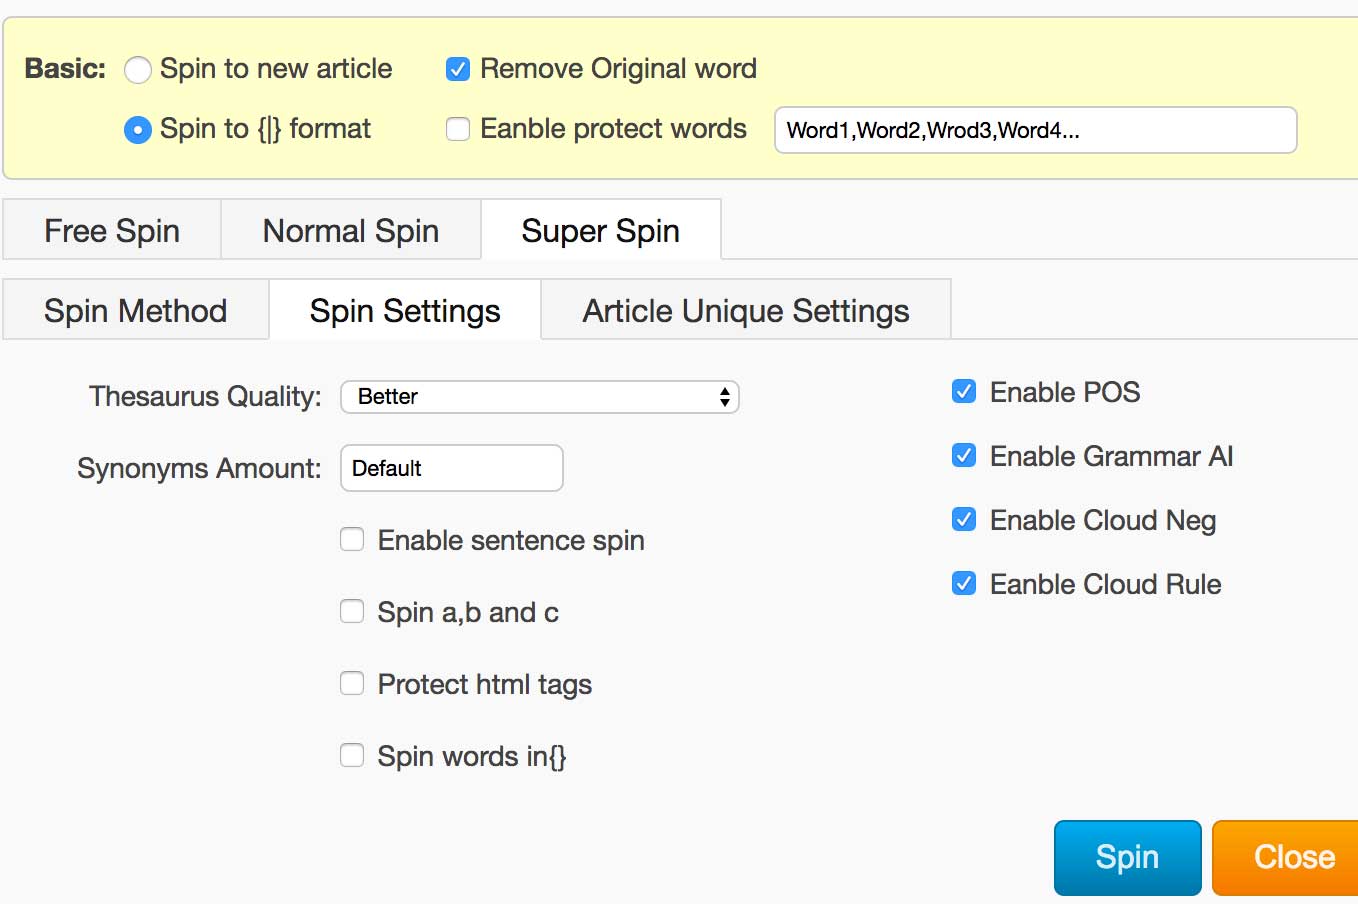Select the Spin to new article option
The height and width of the screenshot is (904, 1358).
pos(138,70)
